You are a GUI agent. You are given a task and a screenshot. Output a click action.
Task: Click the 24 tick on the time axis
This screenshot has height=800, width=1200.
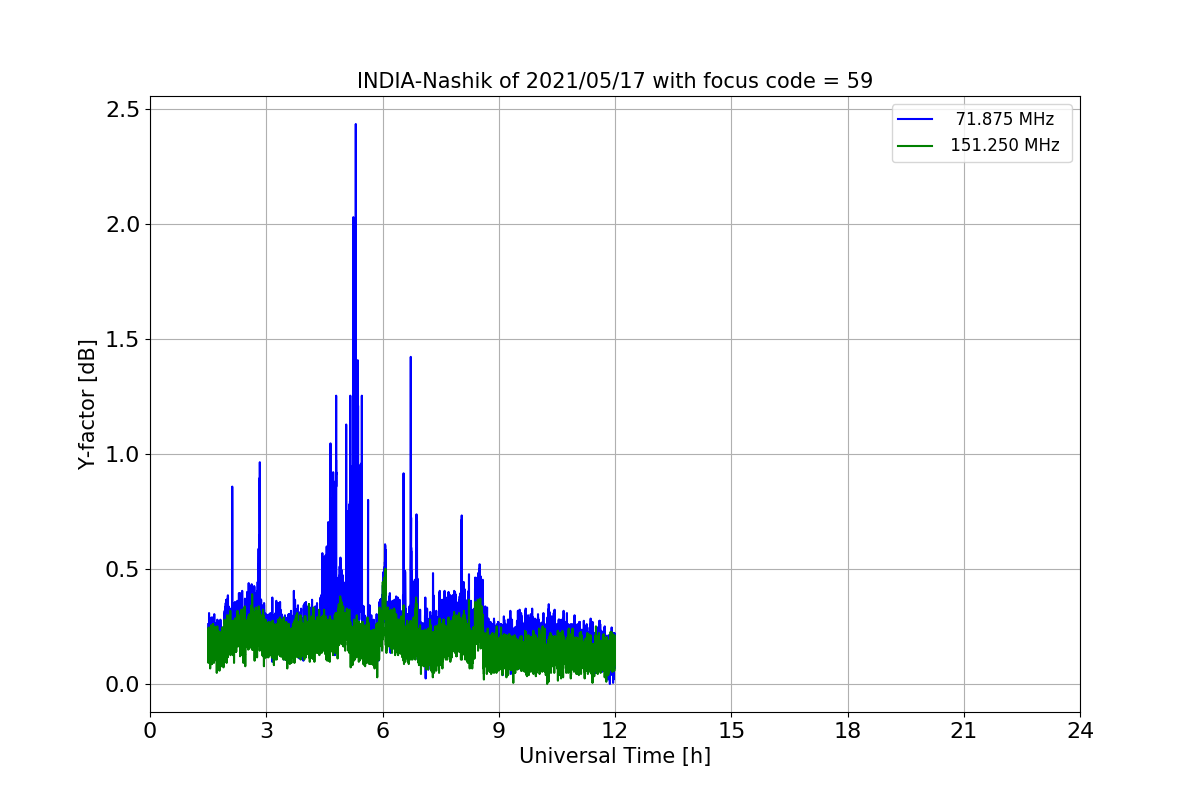tap(1080, 731)
